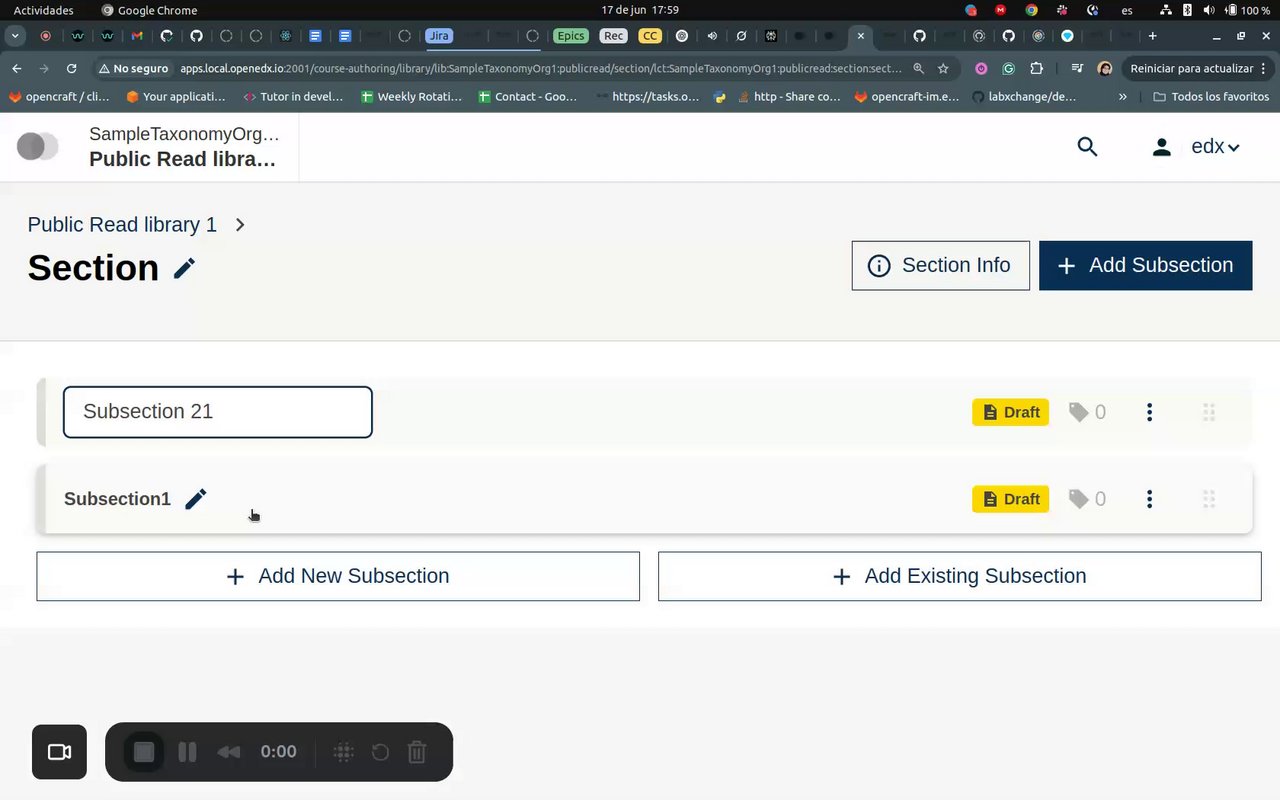Open the labxchange/de... bookmark
Screen dimensions: 1280x800
[x=1024, y=97]
